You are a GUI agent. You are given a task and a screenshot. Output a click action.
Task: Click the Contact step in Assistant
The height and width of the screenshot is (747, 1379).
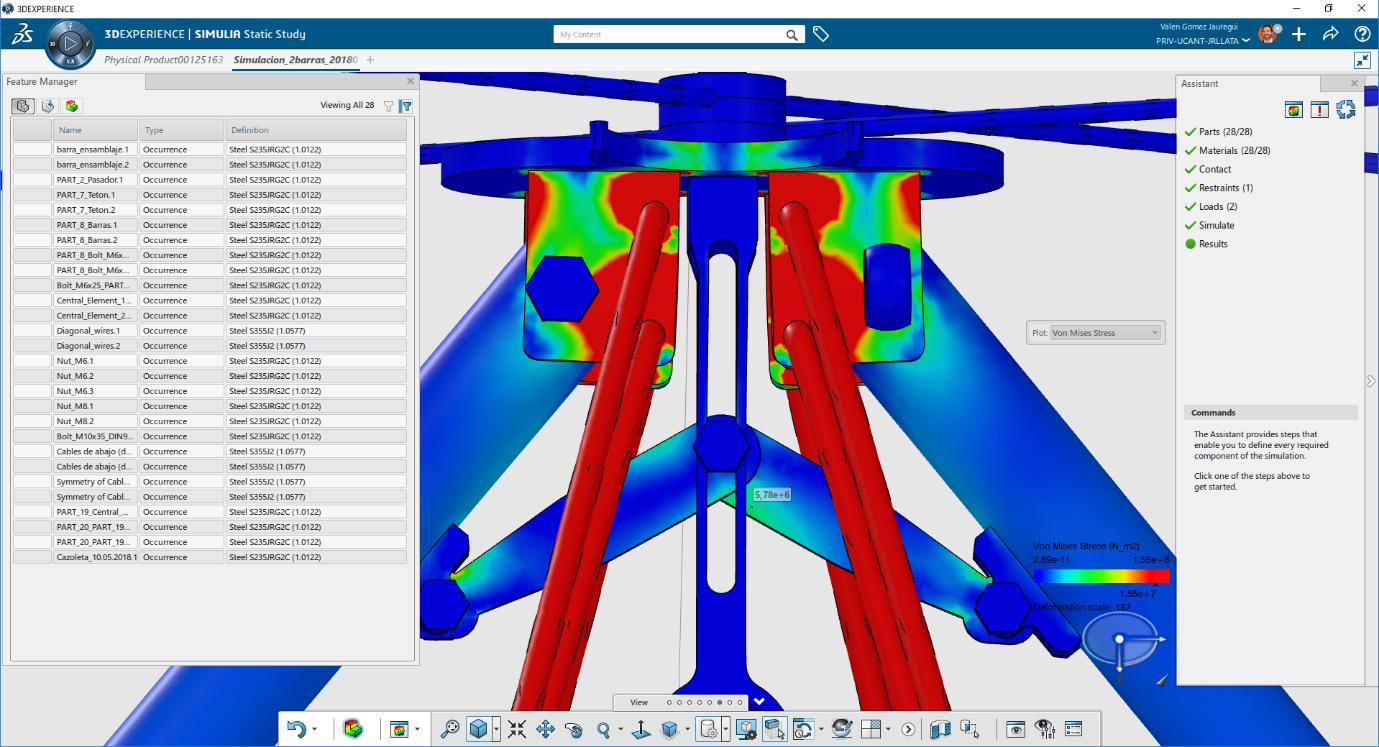click(x=1215, y=169)
